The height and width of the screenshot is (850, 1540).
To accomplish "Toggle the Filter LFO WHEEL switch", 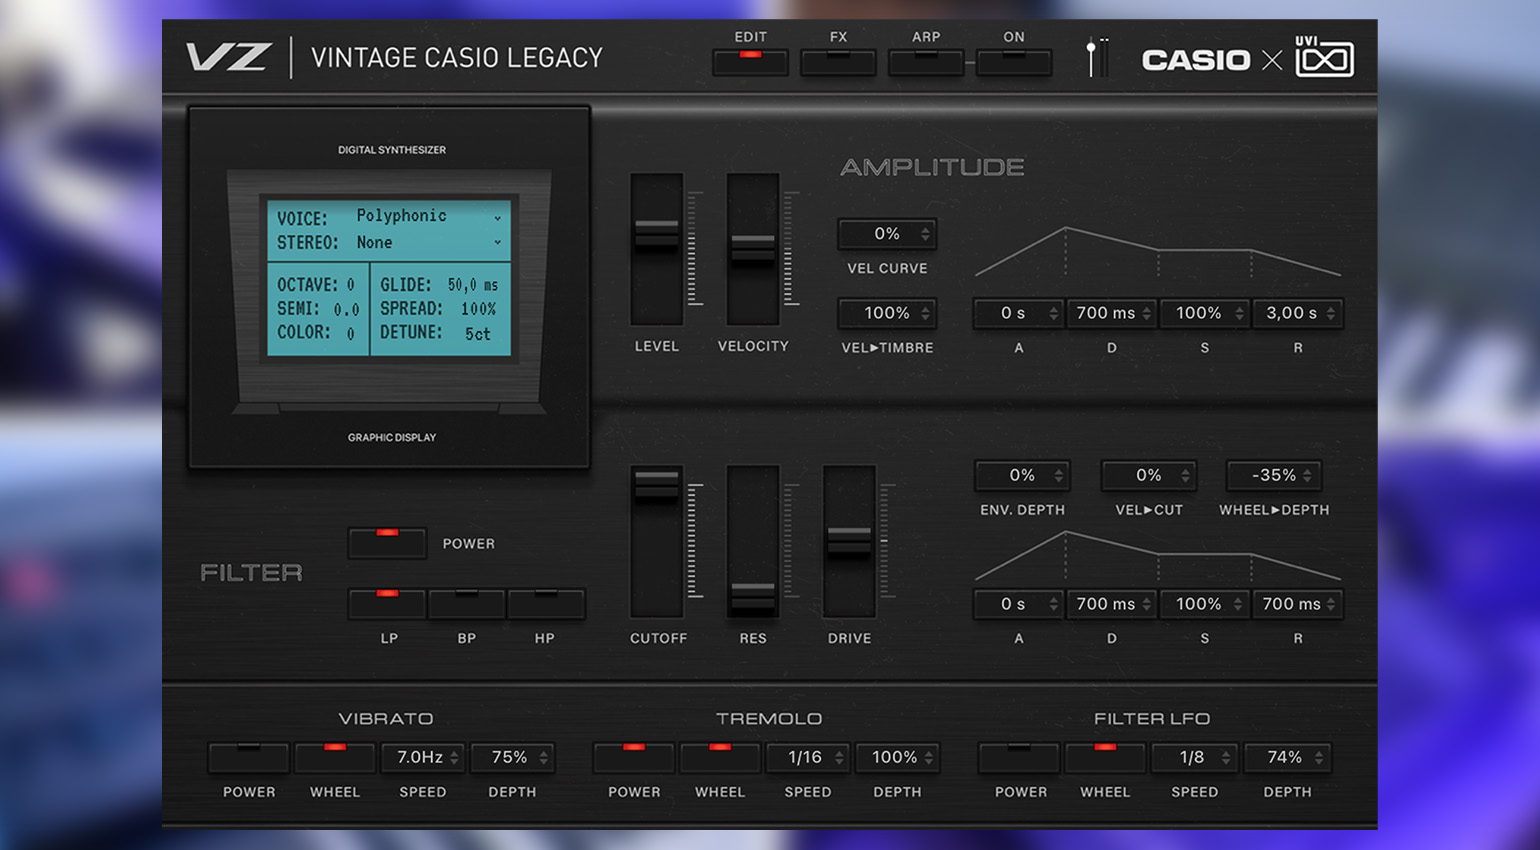I will [x=1105, y=757].
